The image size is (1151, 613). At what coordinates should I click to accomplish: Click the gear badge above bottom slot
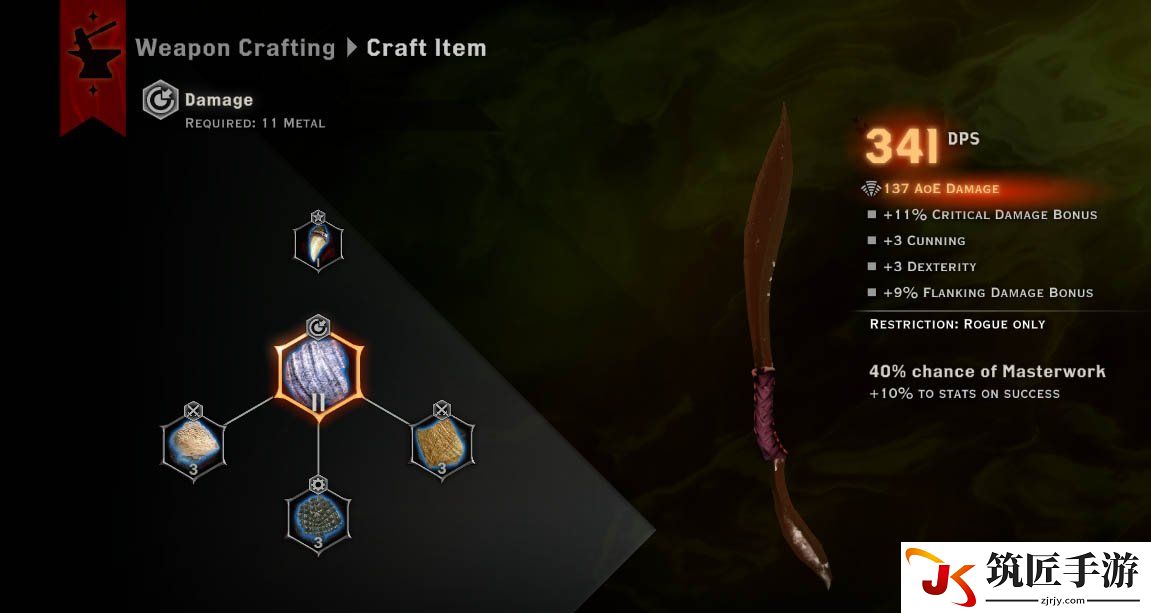(318, 484)
